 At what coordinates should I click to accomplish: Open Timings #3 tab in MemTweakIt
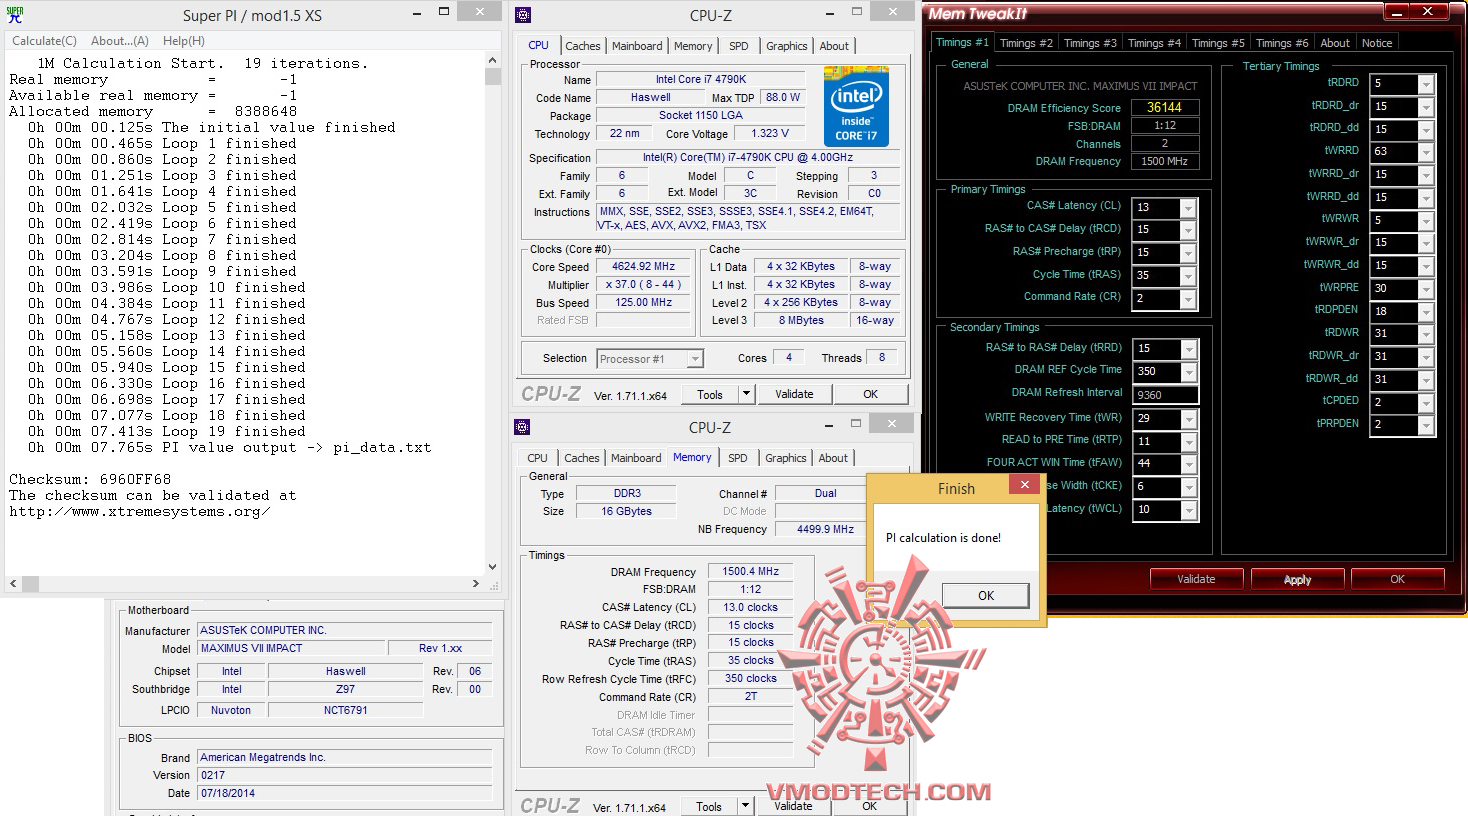[1090, 43]
